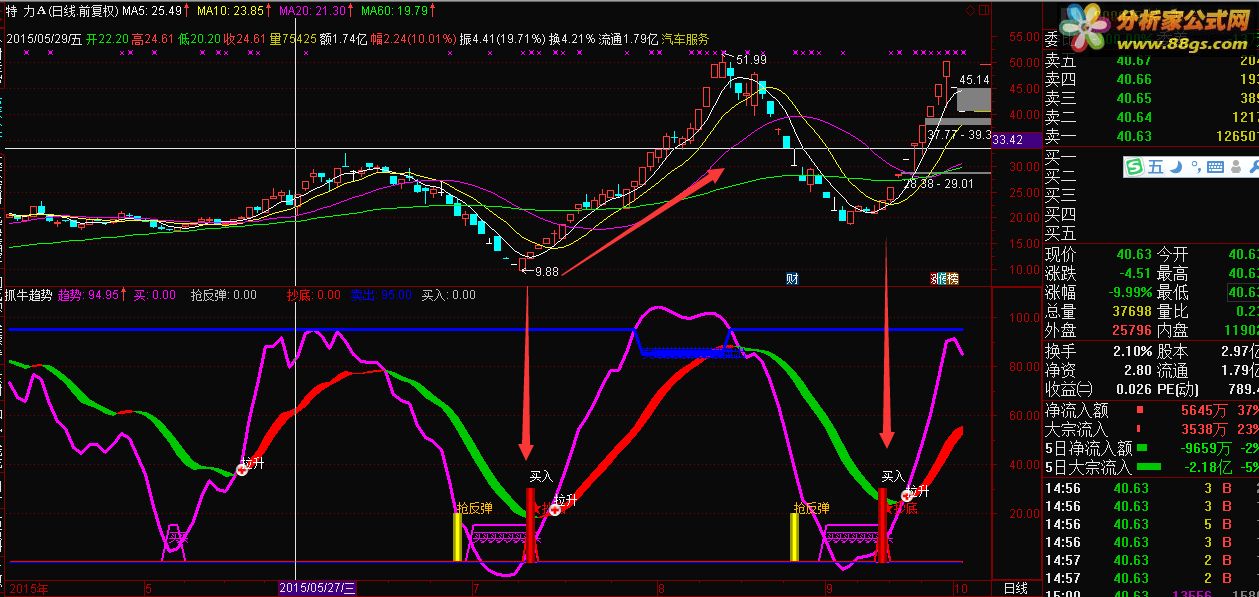Click the 最高 label in quote panel

[1173, 273]
